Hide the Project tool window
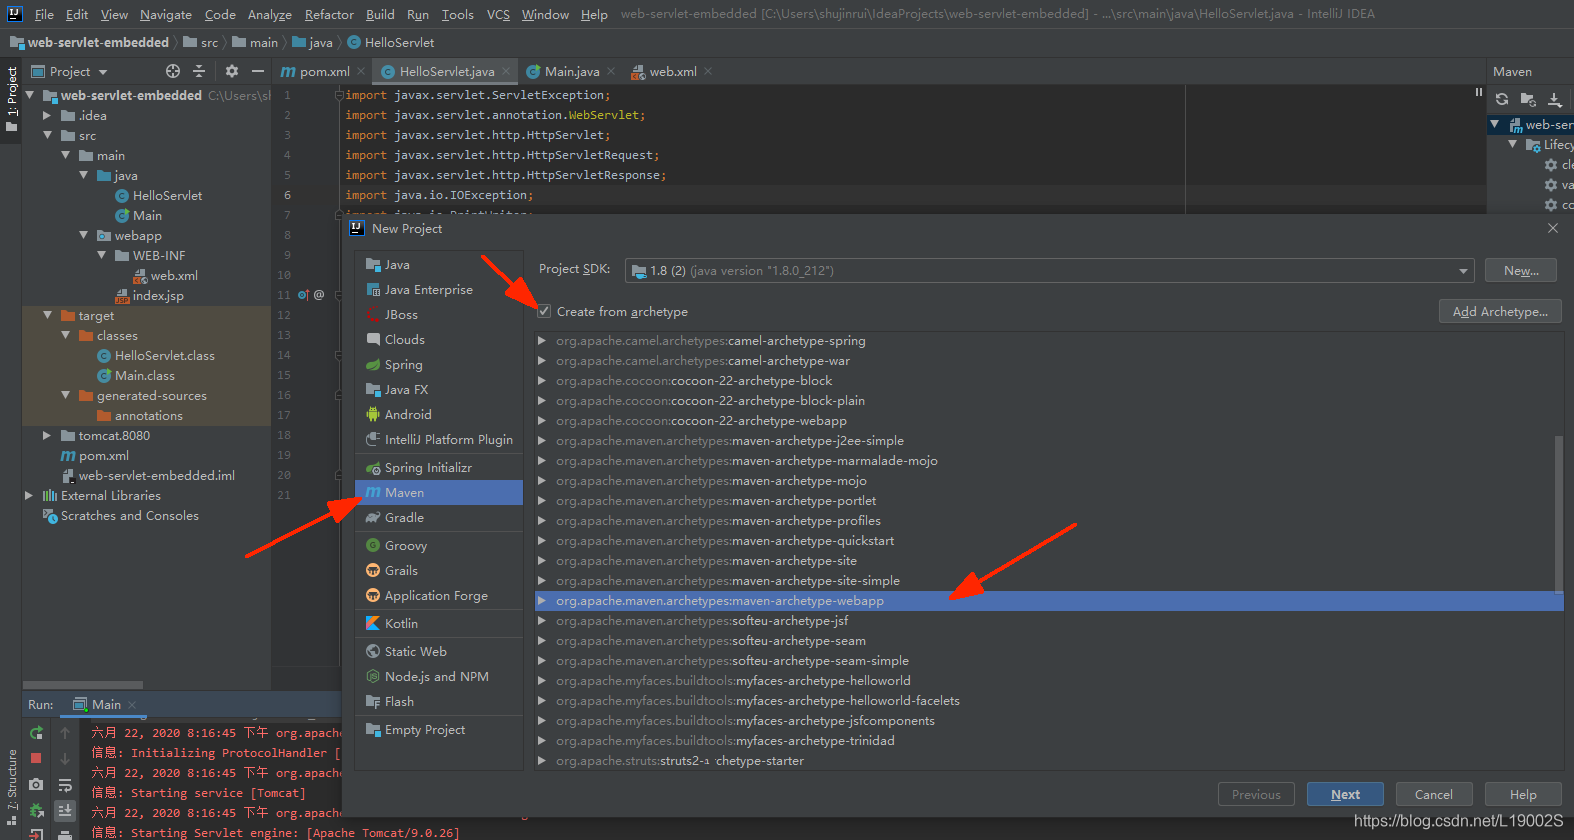 tap(258, 71)
